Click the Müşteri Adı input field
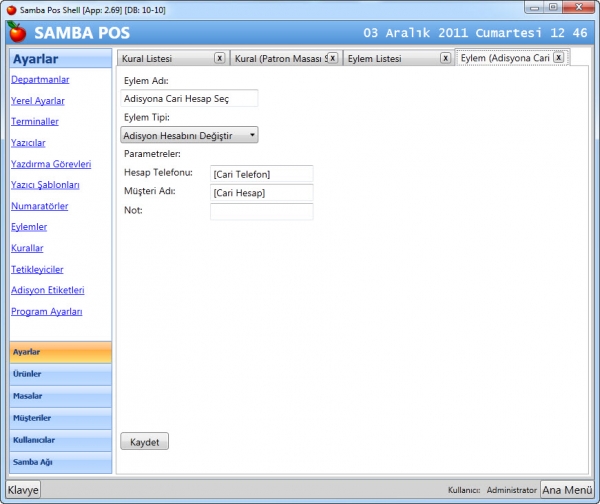 point(262,192)
